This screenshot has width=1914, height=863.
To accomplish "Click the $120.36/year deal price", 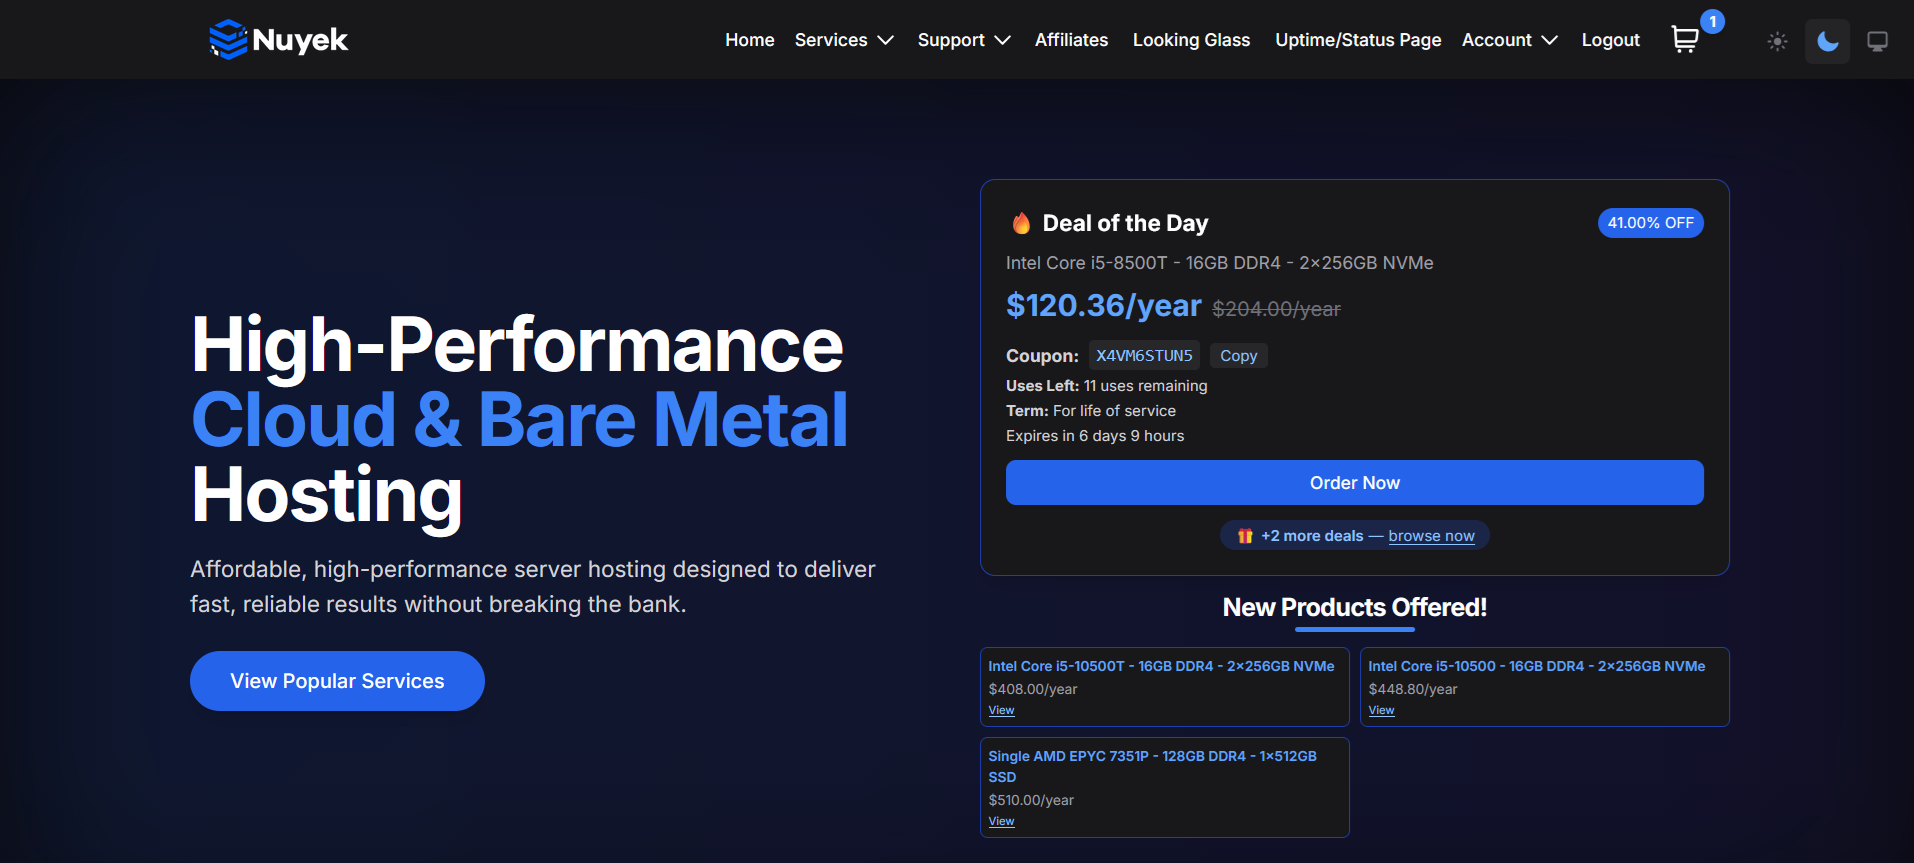I will [1103, 305].
